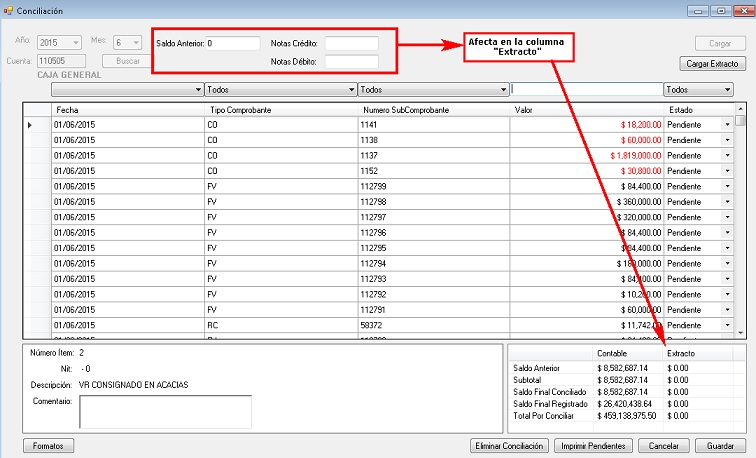Expand the Fecha filter dropdown
This screenshot has width=756, height=458.
[127, 89]
